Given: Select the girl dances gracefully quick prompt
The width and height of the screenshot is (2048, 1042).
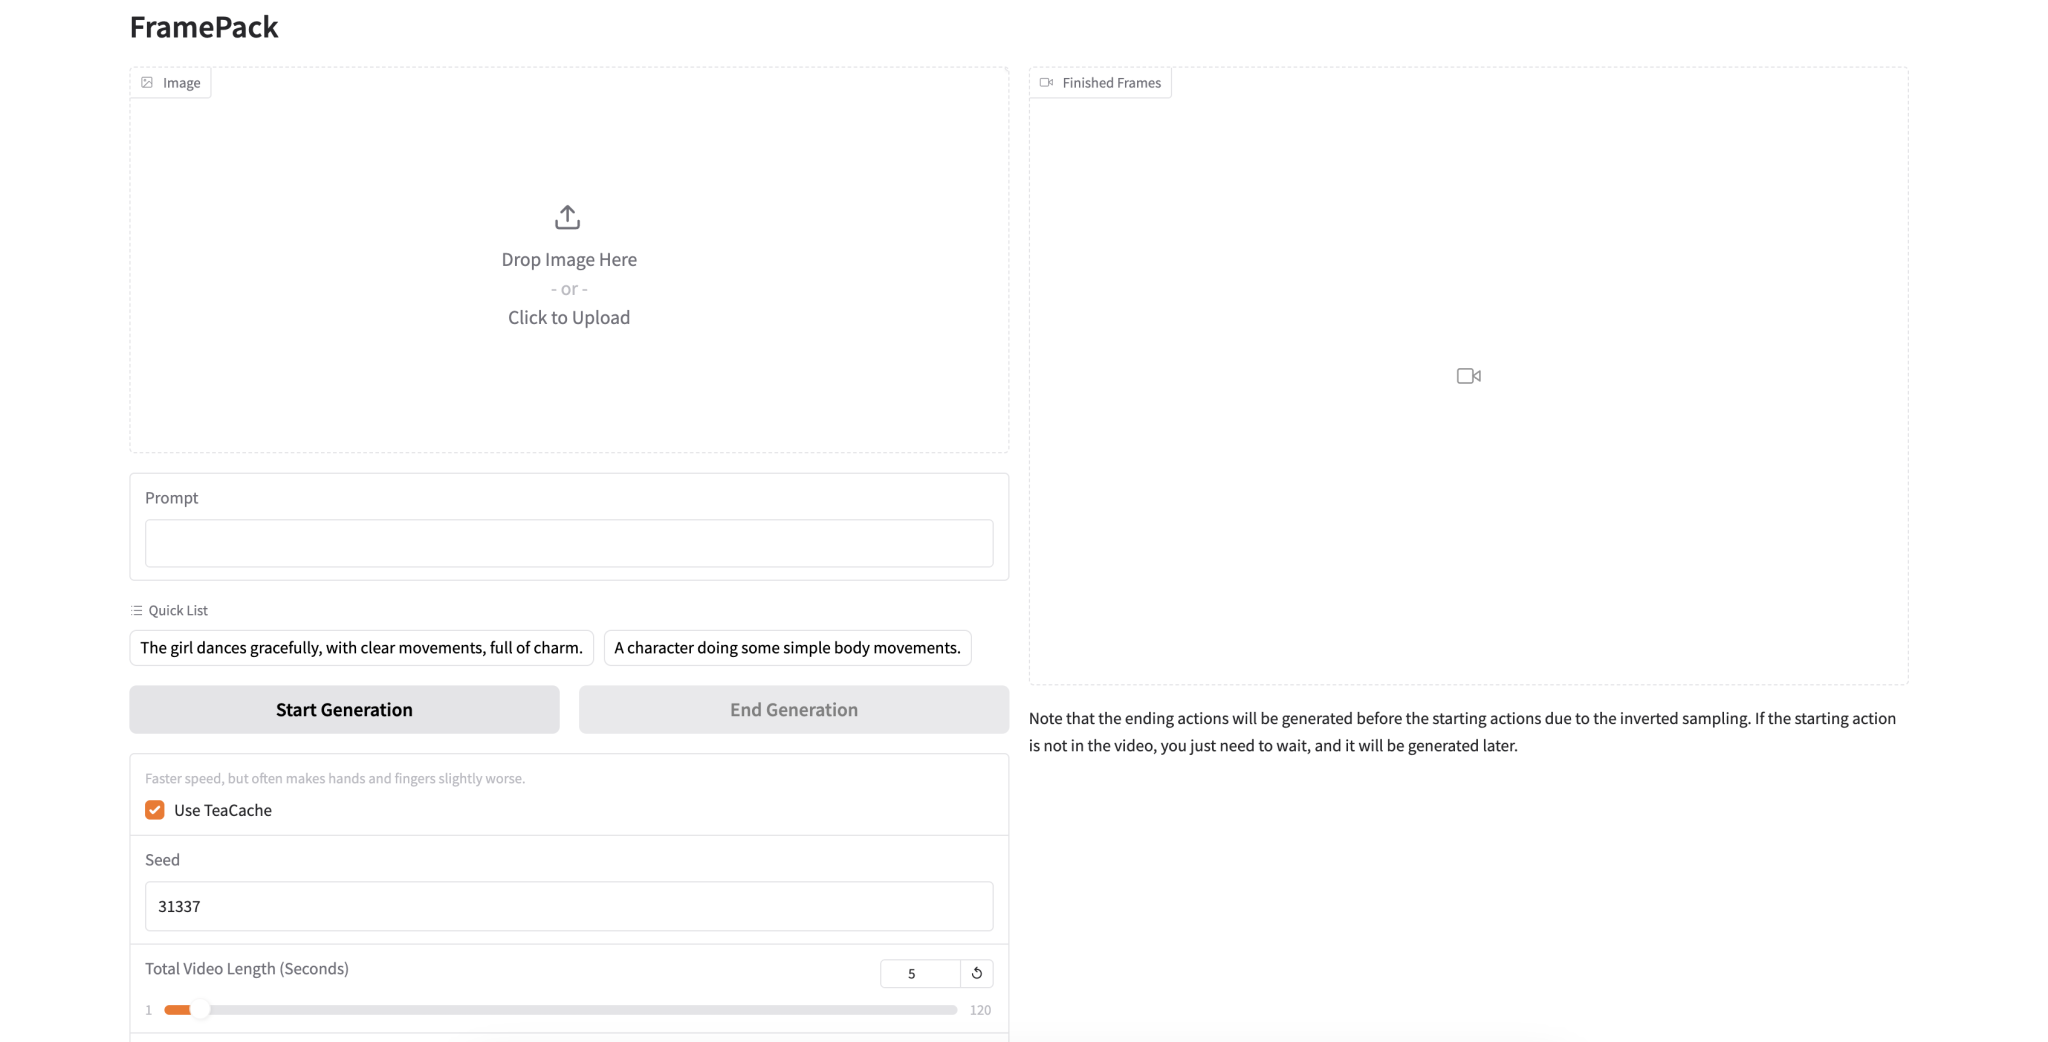Looking at the screenshot, I should coord(361,648).
